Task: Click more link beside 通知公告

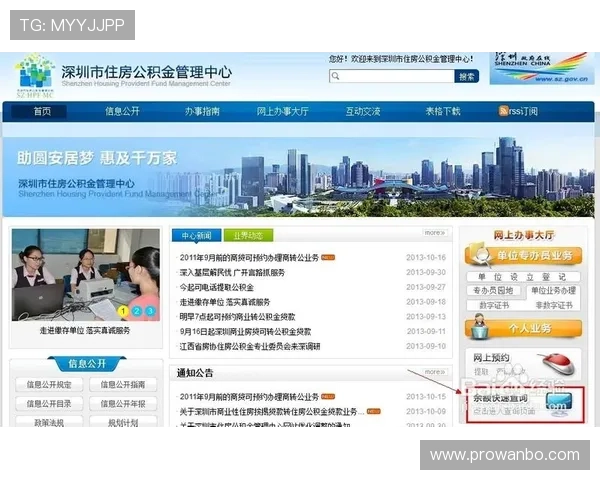Action: pos(435,372)
